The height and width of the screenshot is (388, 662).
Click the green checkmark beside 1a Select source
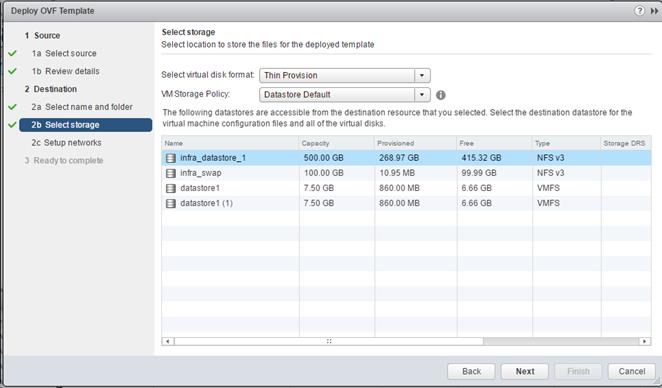click(12, 53)
